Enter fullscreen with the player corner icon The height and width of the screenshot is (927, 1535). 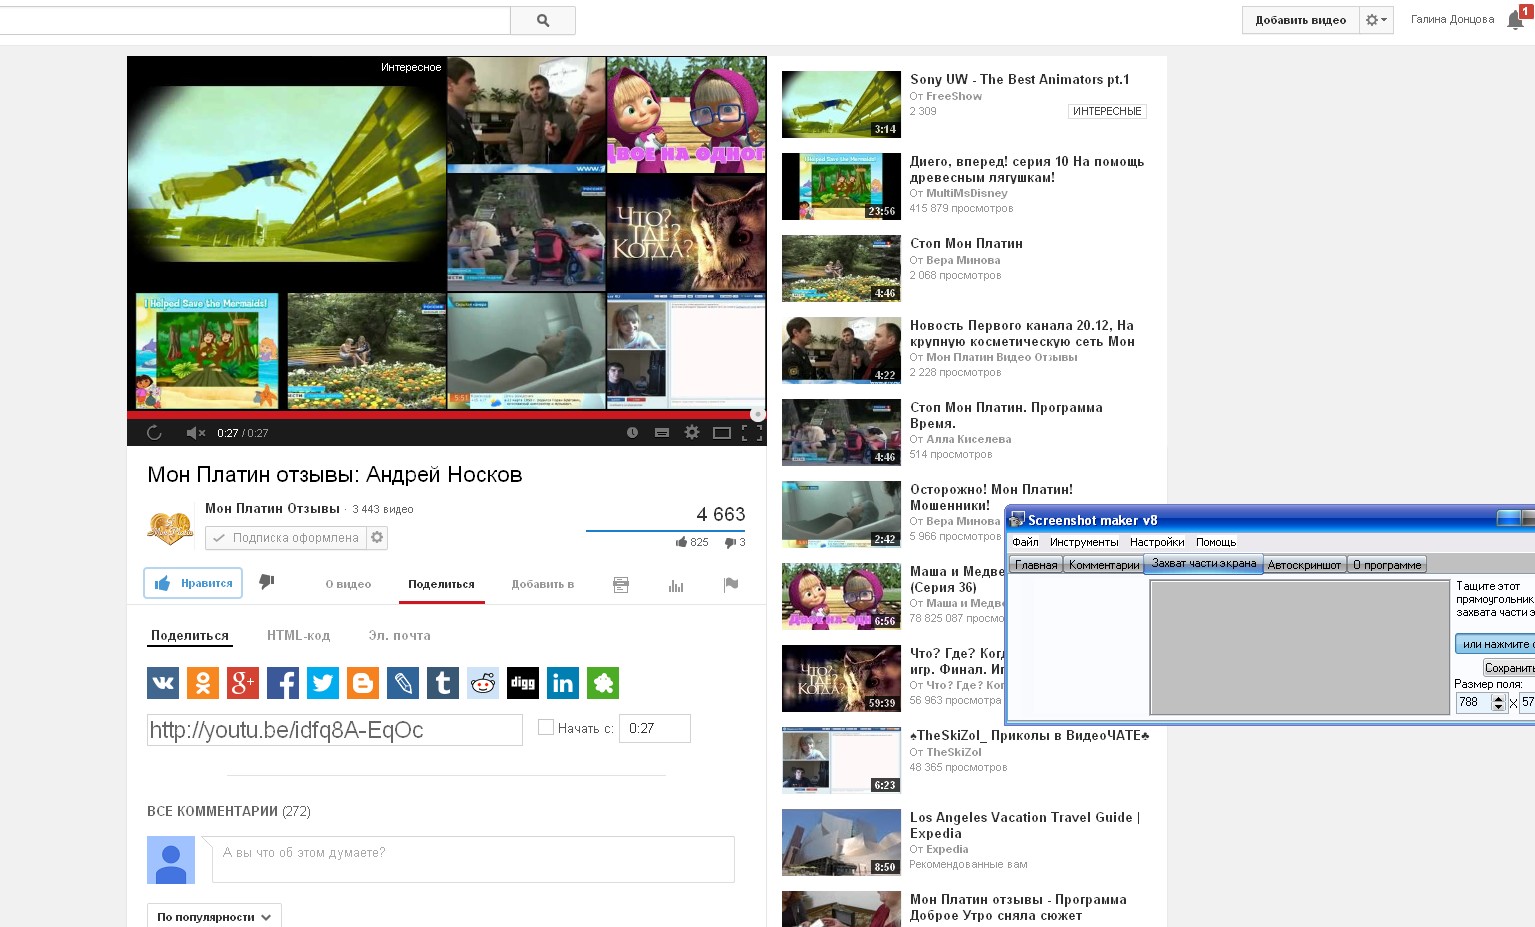pyautogui.click(x=752, y=433)
